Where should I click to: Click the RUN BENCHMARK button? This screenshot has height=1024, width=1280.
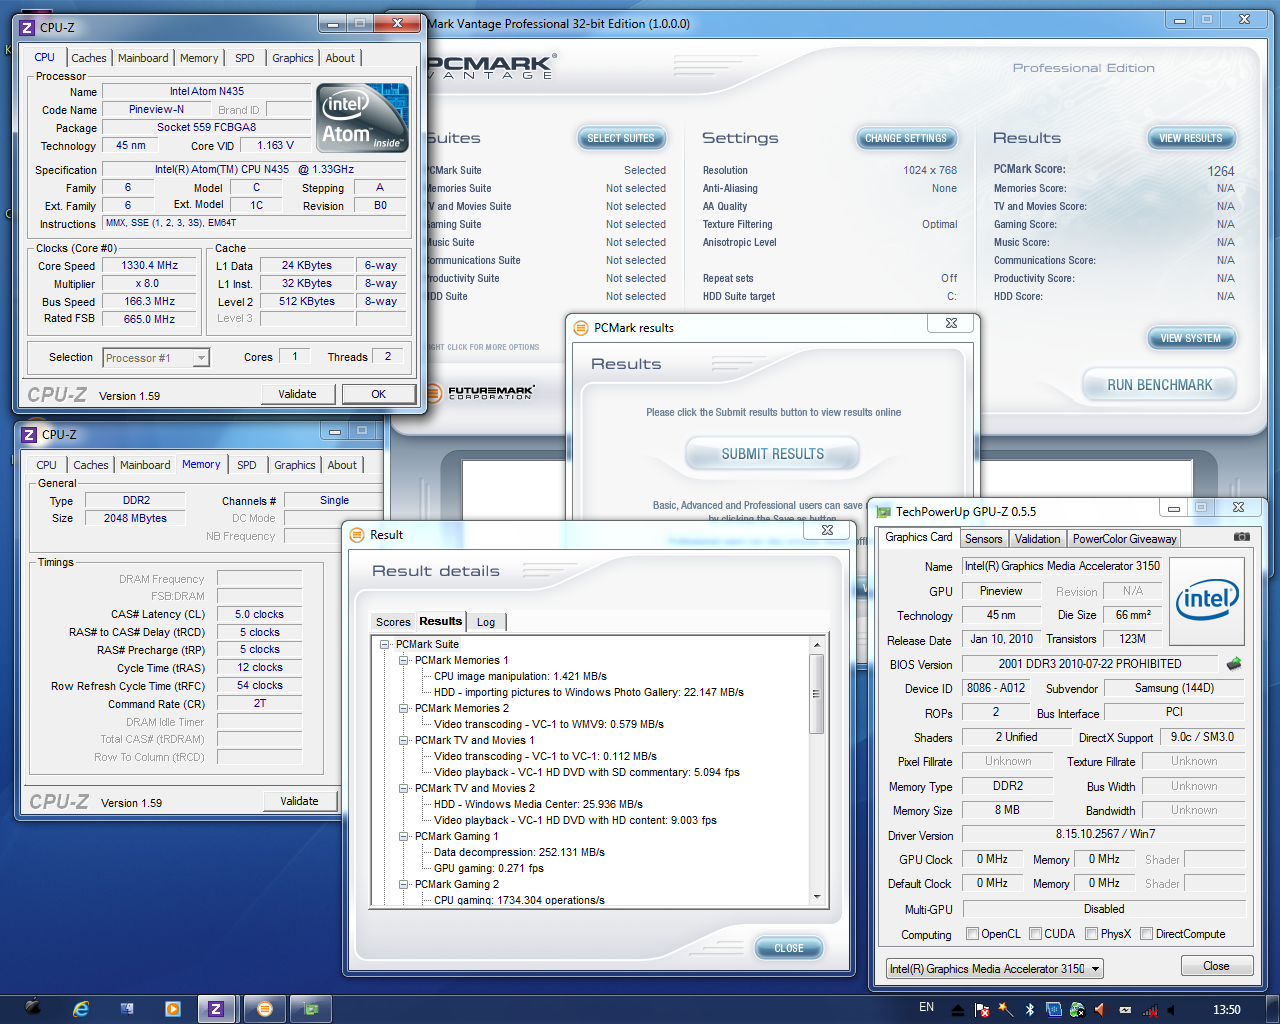click(1159, 385)
